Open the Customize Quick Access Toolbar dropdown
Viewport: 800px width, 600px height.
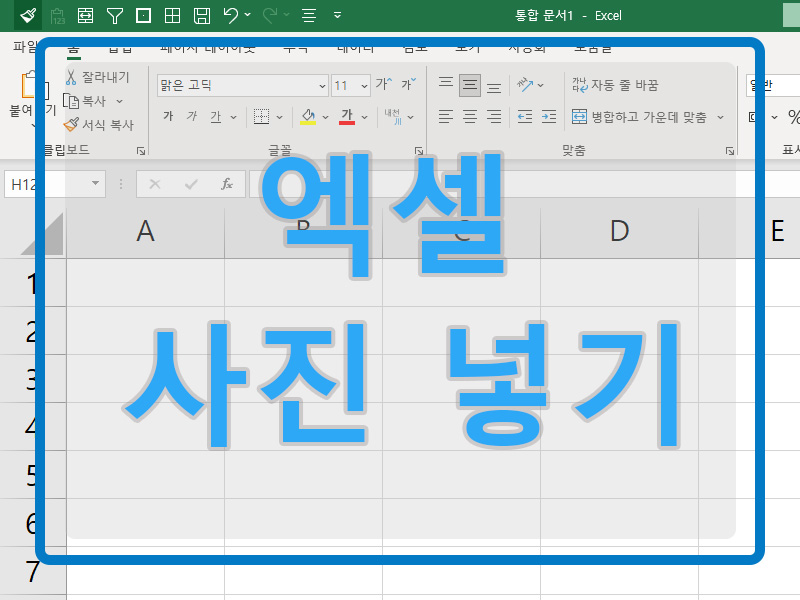tap(337, 15)
